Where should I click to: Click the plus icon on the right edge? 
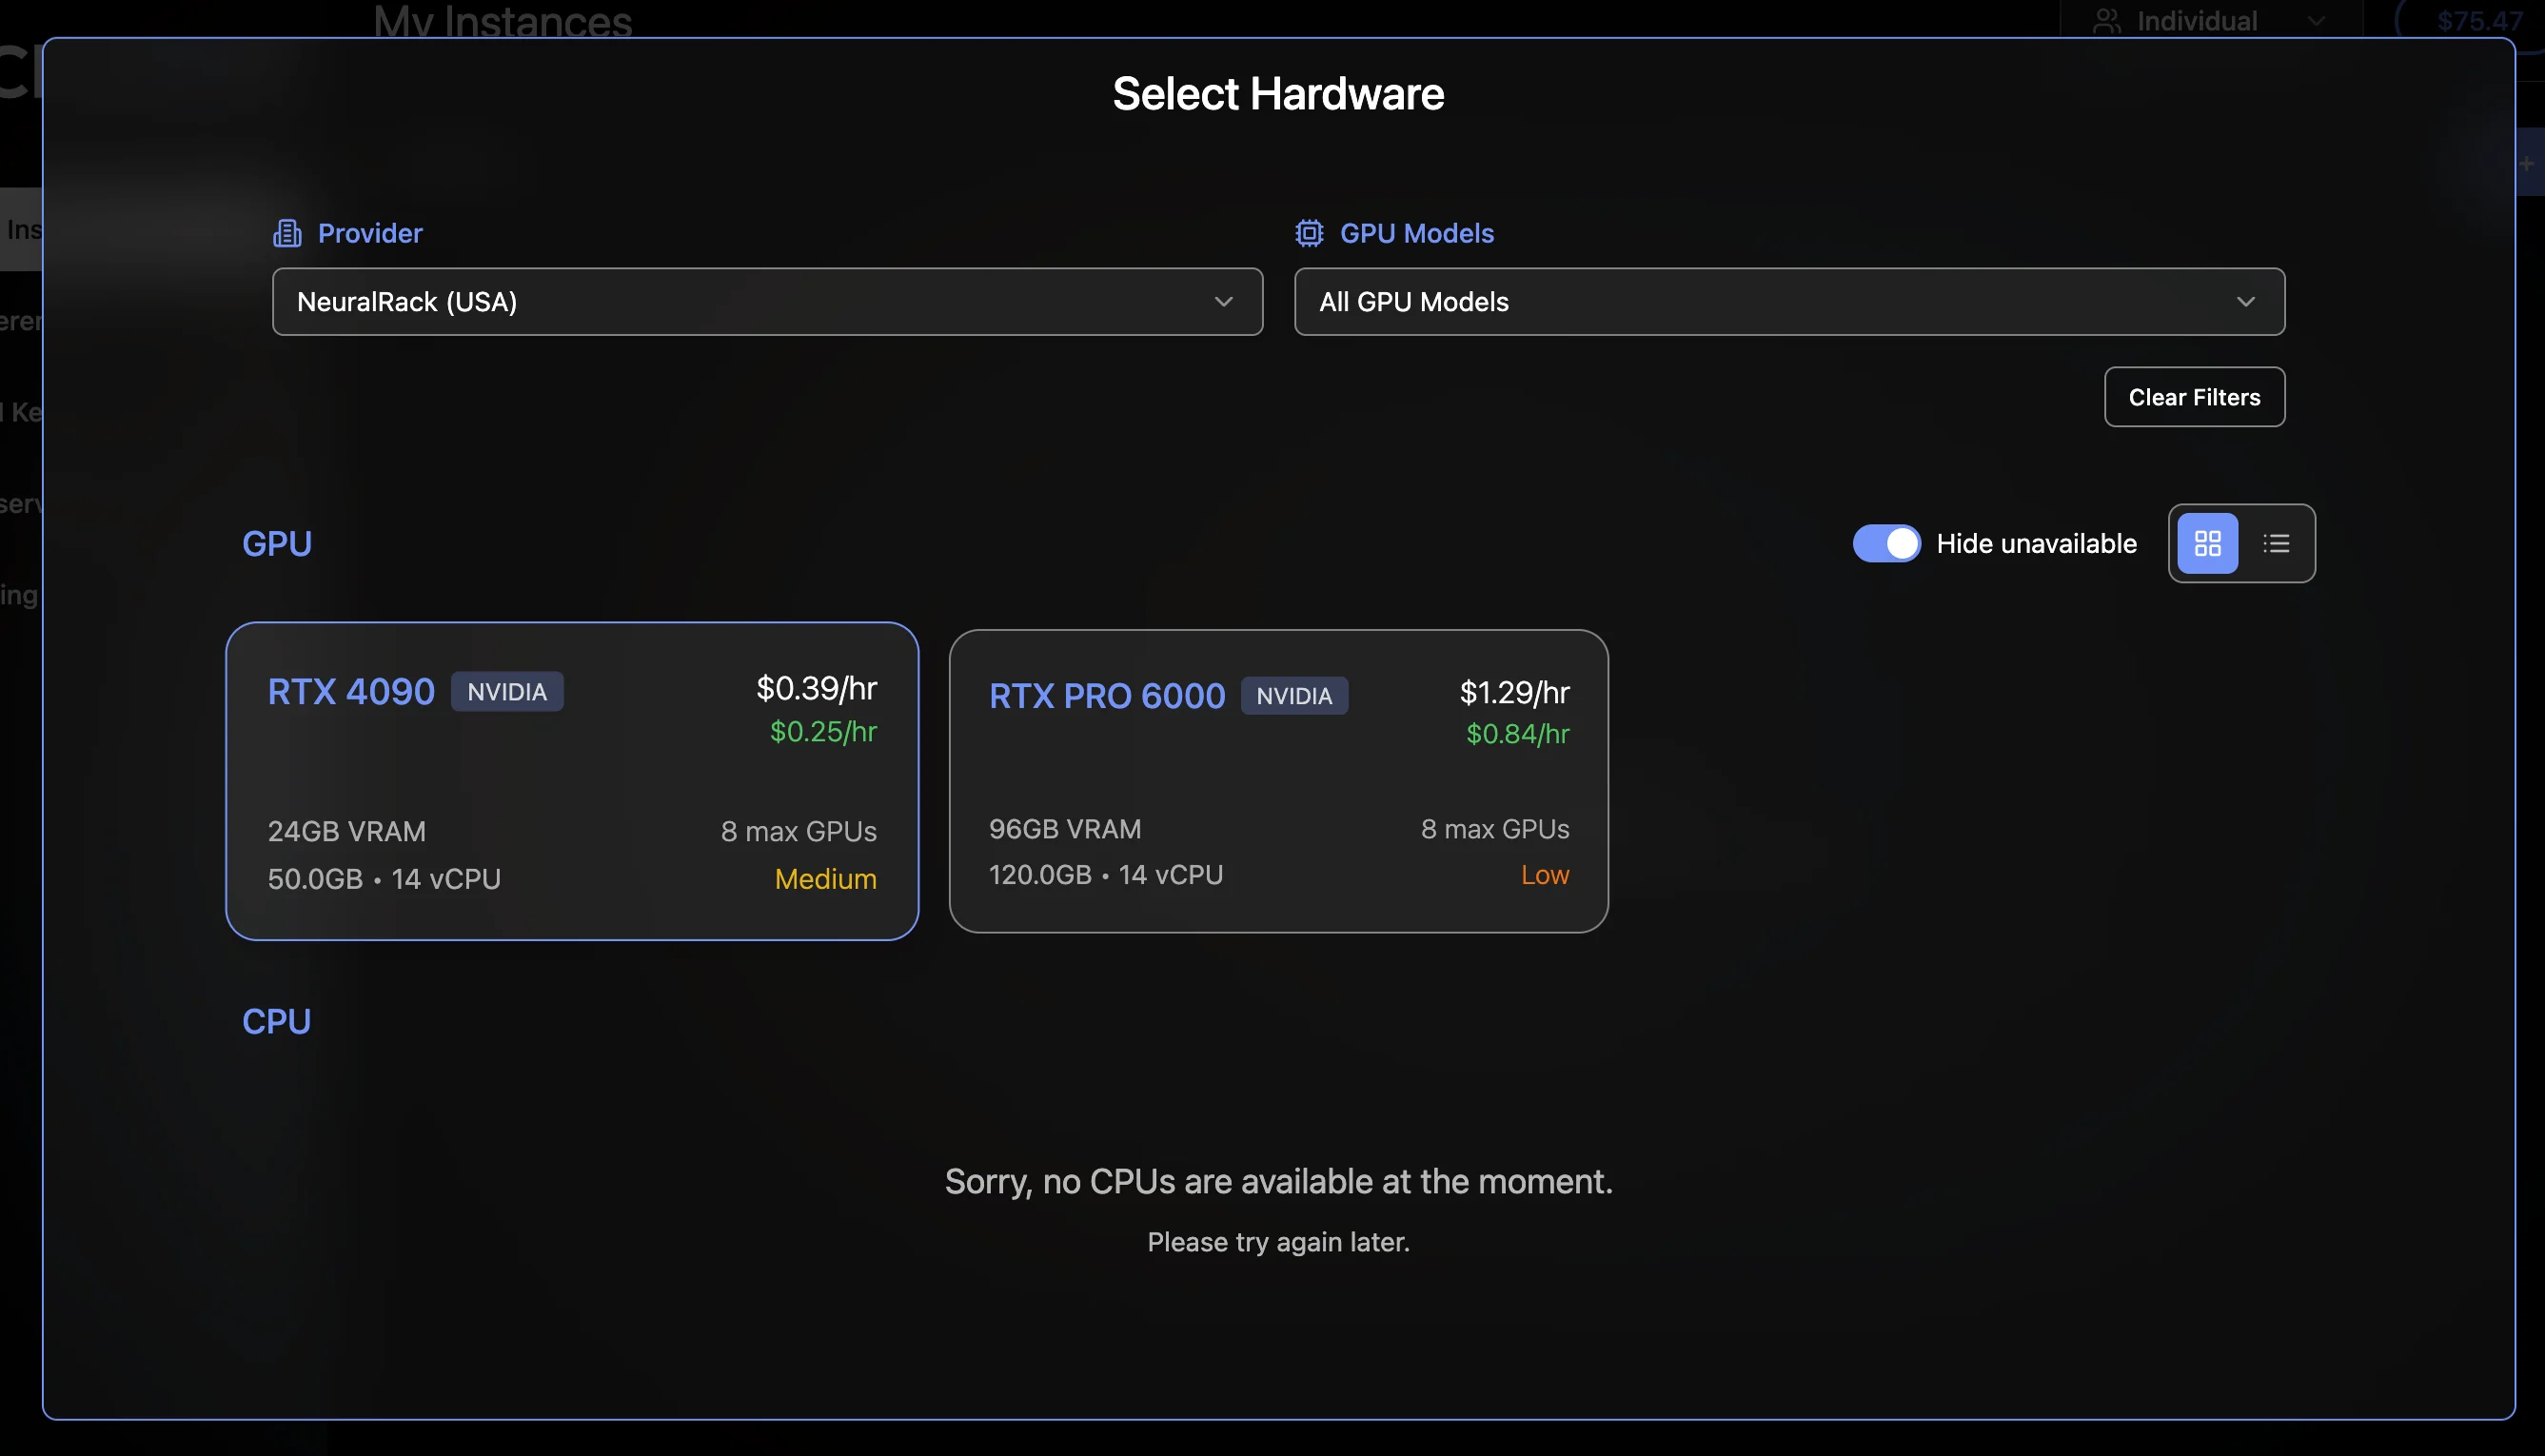[x=2528, y=162]
